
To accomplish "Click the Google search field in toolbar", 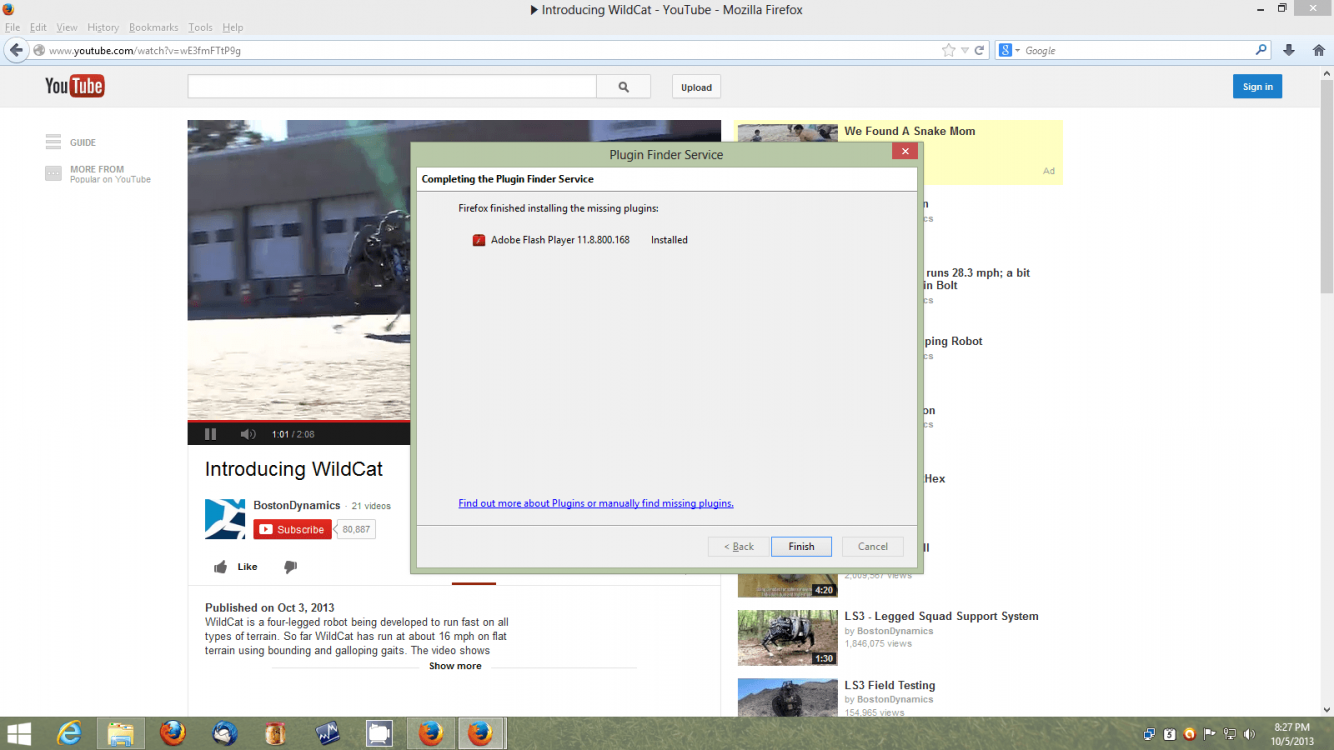I will click(1133, 50).
